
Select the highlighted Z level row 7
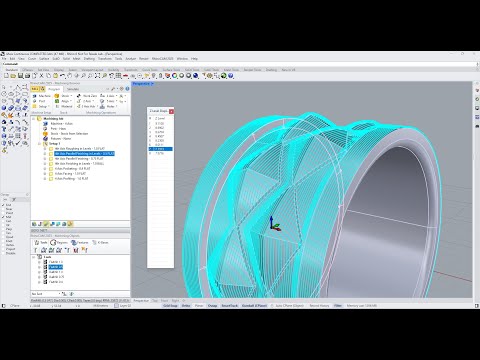(160, 149)
